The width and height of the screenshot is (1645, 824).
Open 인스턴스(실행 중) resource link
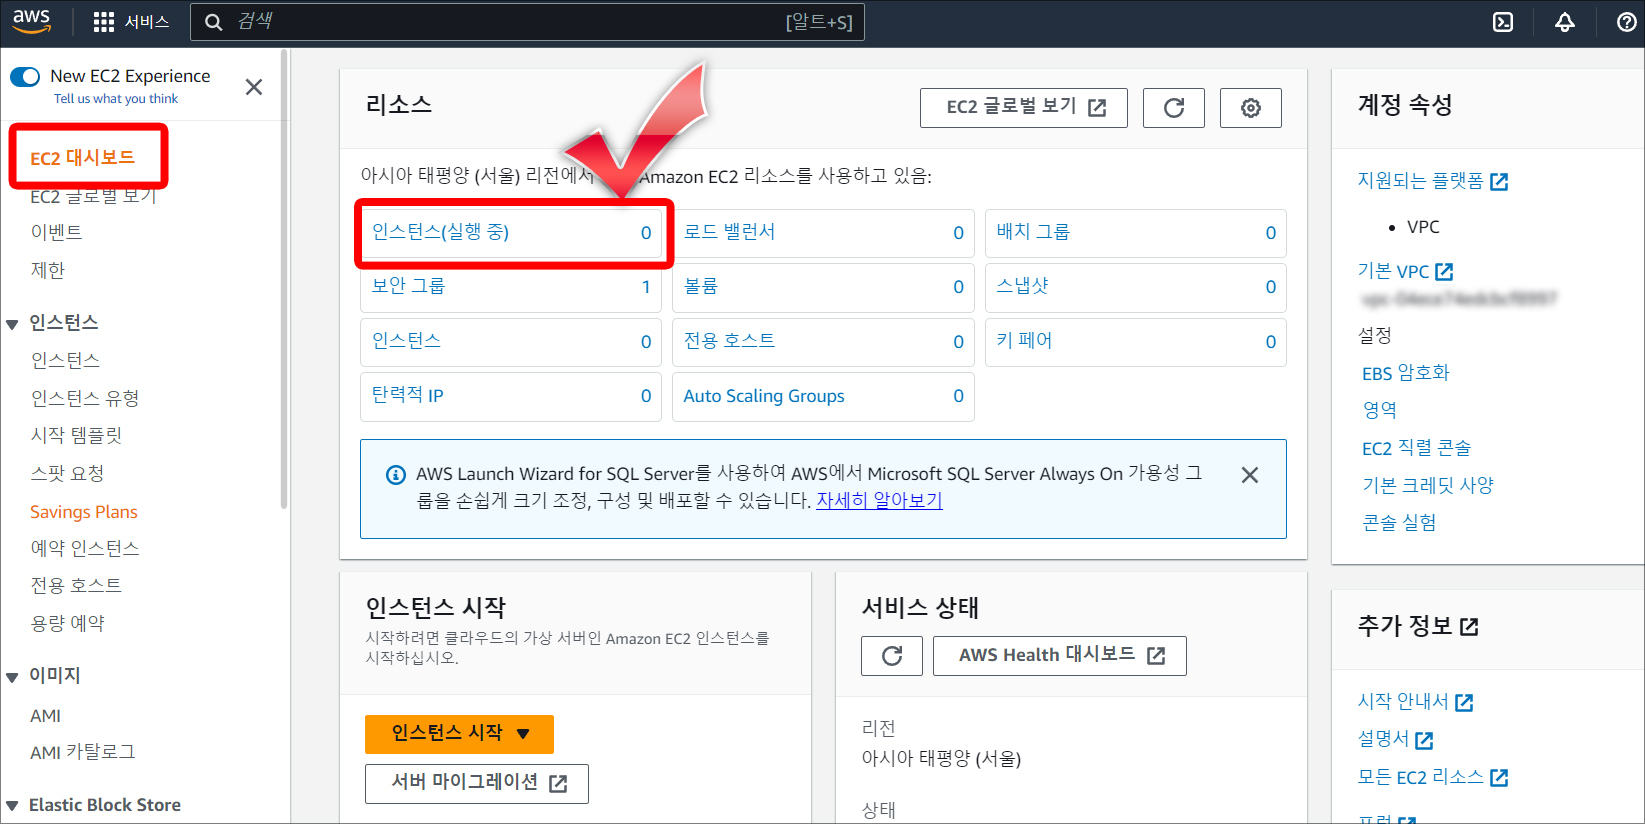(x=440, y=232)
